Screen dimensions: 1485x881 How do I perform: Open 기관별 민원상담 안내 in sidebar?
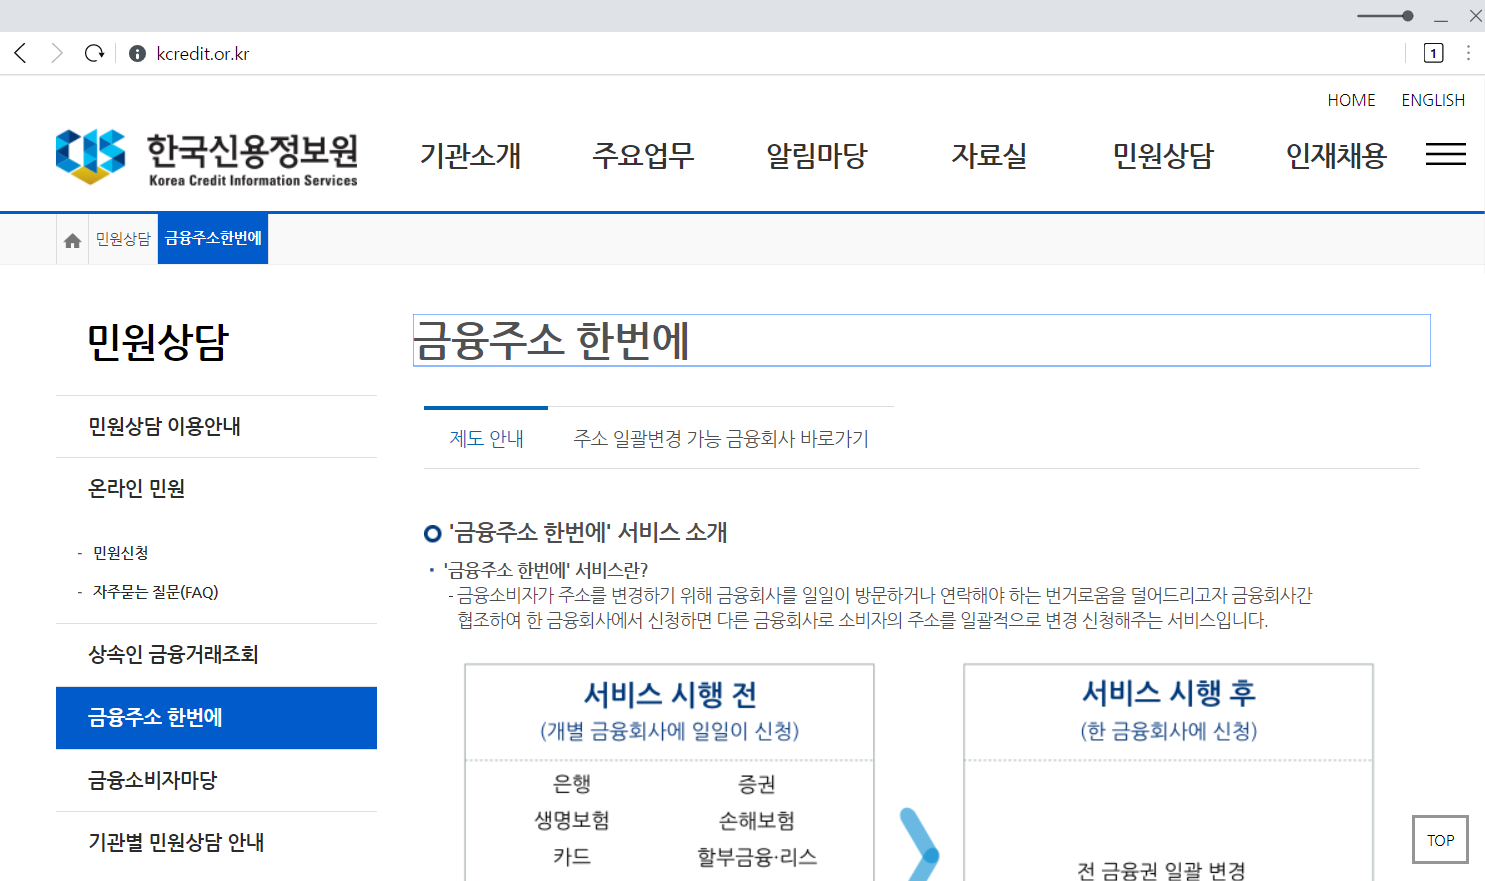216,842
